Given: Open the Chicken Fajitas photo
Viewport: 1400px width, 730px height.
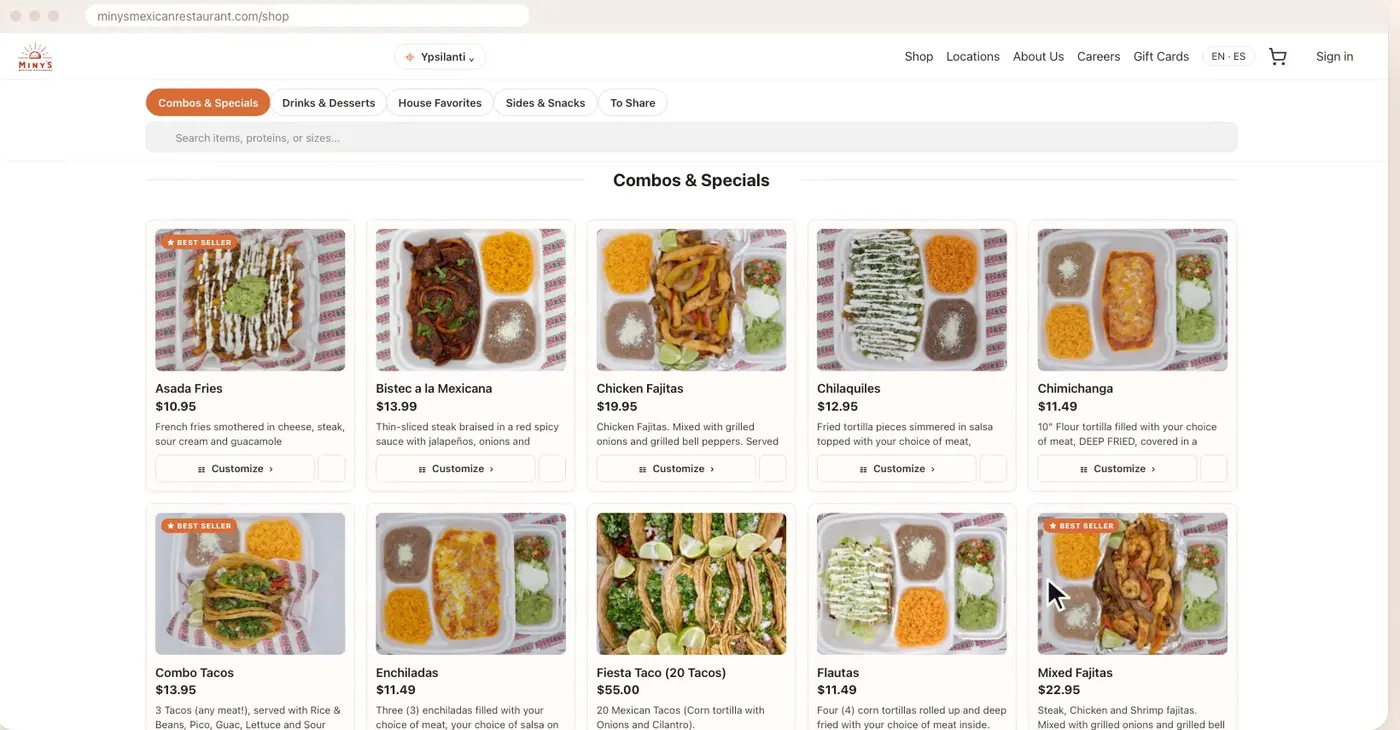Looking at the screenshot, I should (691, 300).
